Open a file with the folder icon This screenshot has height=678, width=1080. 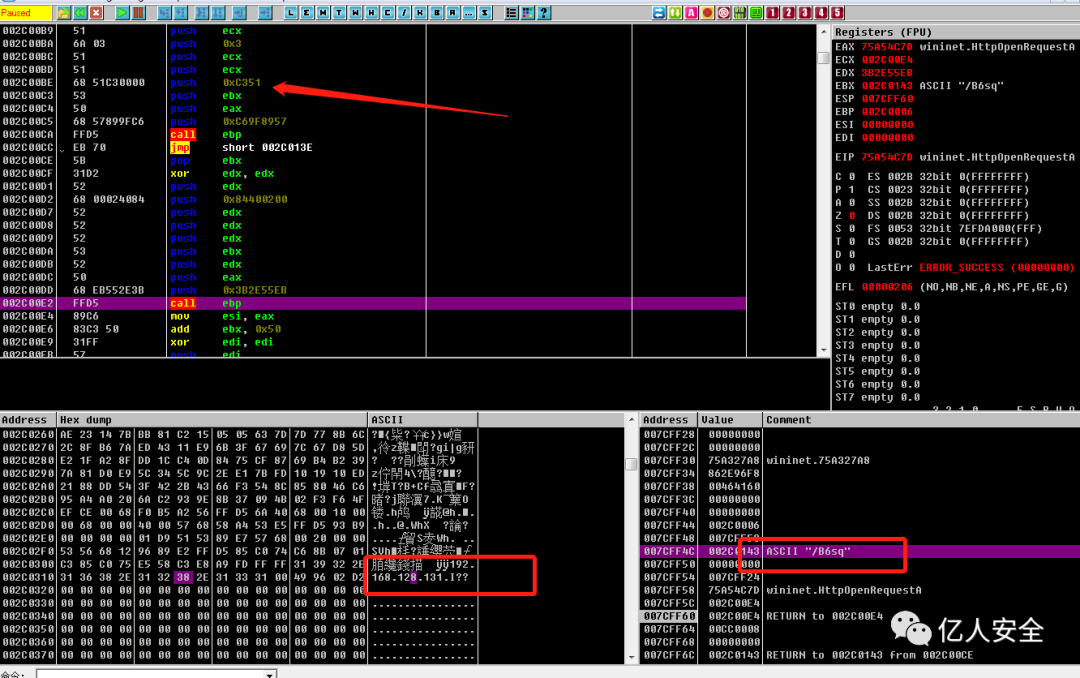[63, 12]
